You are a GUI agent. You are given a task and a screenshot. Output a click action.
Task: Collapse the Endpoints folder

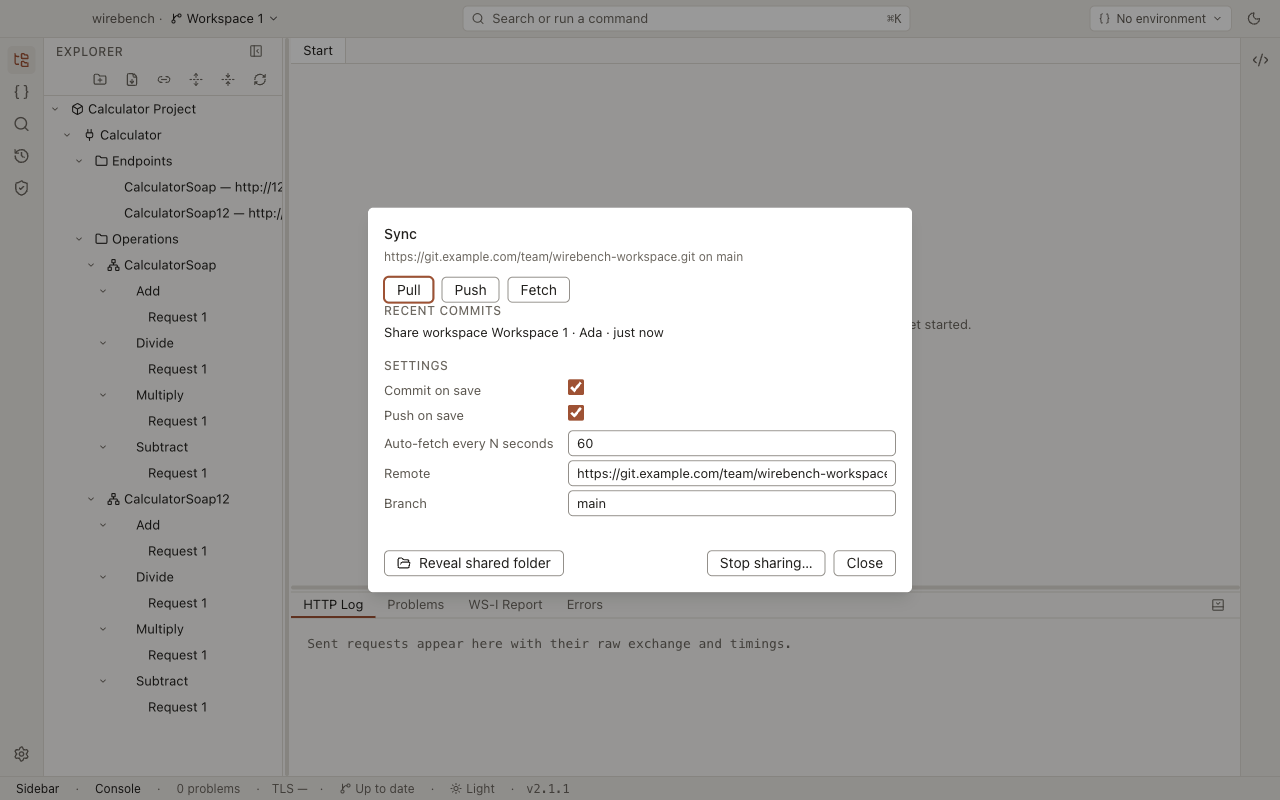80,161
